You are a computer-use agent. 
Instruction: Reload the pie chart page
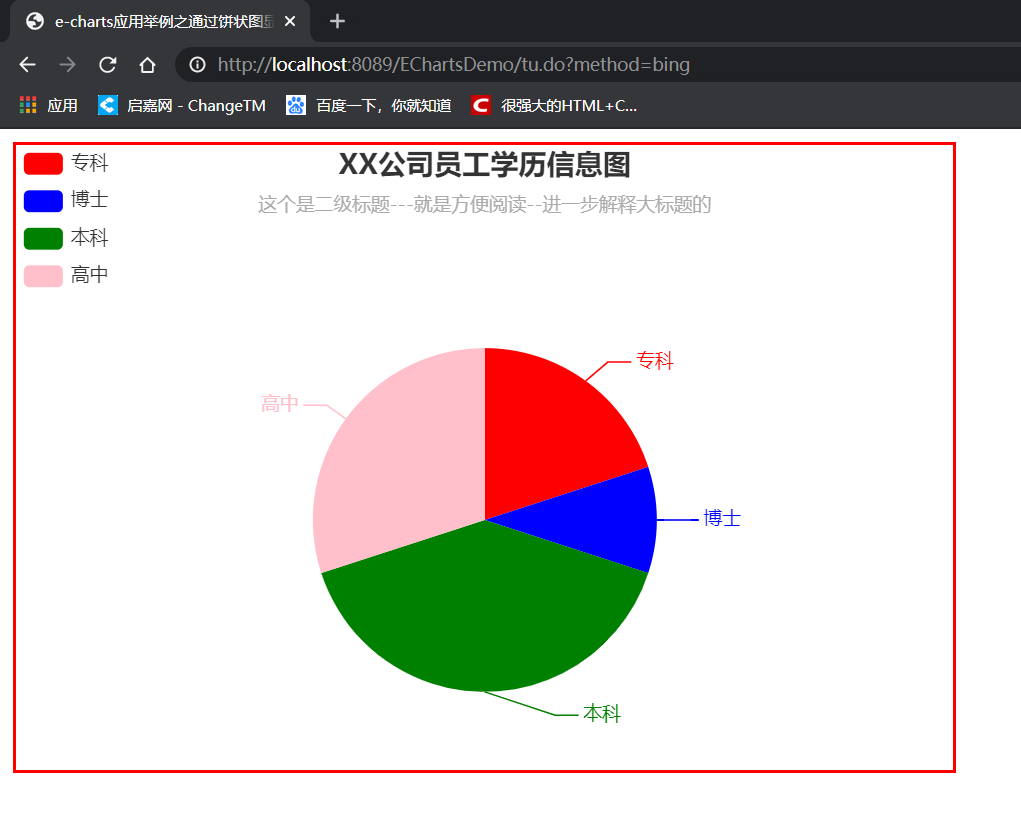pos(107,64)
